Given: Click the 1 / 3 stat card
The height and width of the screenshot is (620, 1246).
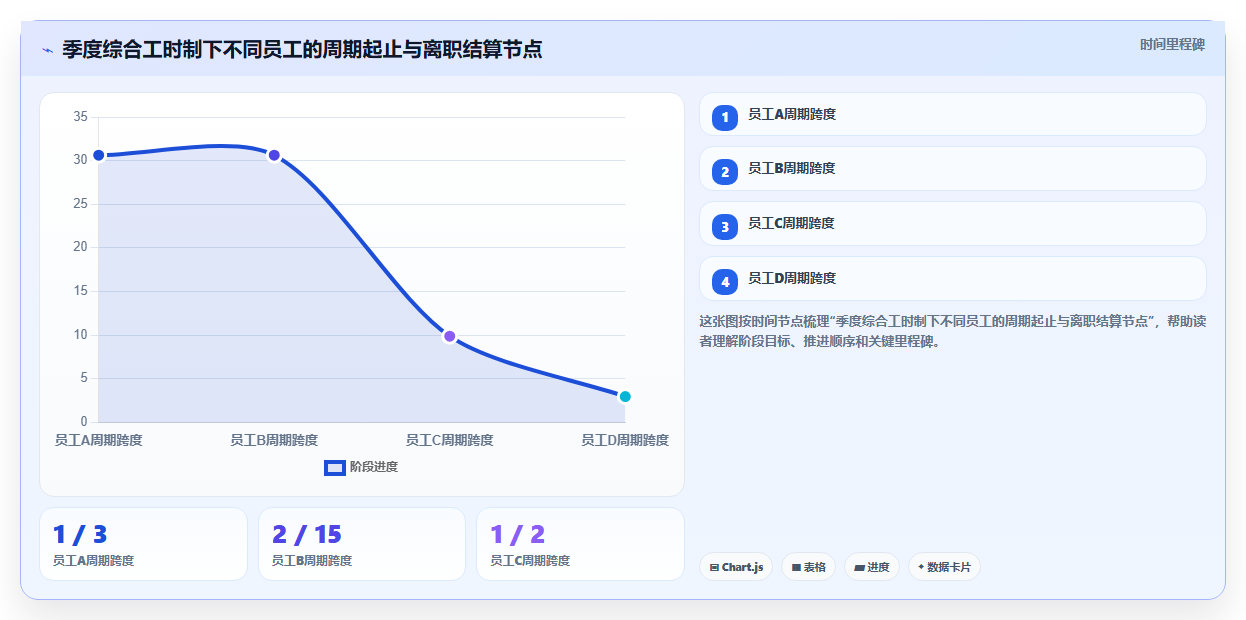Looking at the screenshot, I should (143, 544).
